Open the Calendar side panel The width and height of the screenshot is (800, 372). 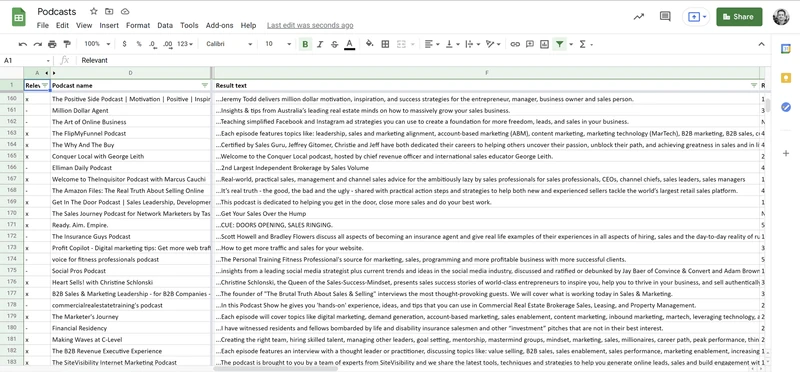coord(786,48)
